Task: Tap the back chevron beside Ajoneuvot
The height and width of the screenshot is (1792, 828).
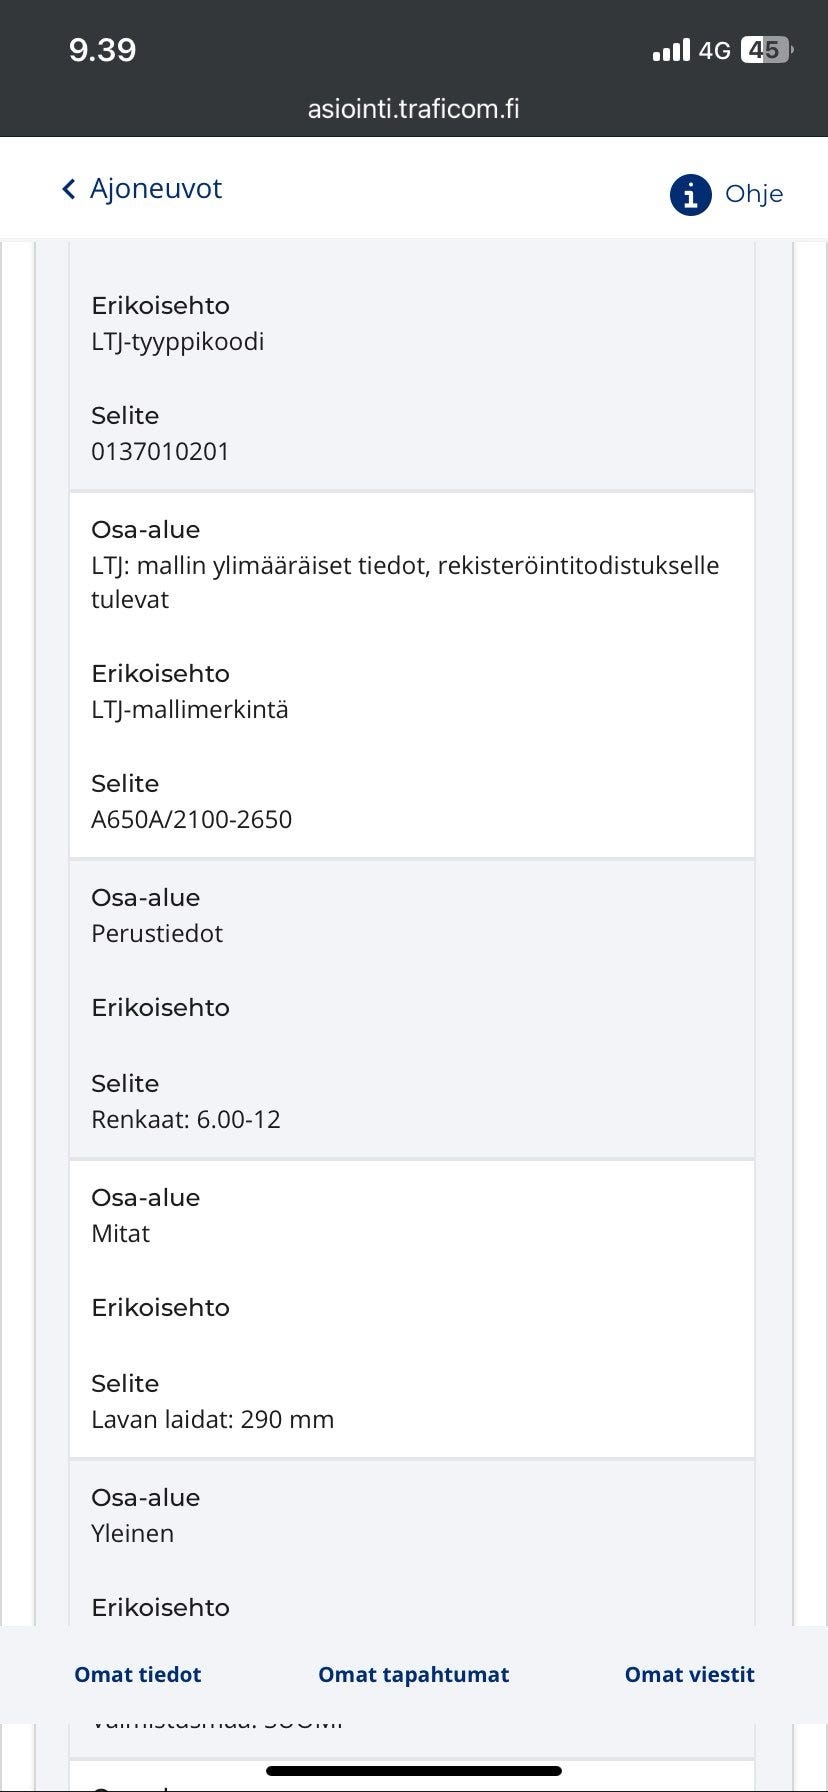Action: coord(68,189)
